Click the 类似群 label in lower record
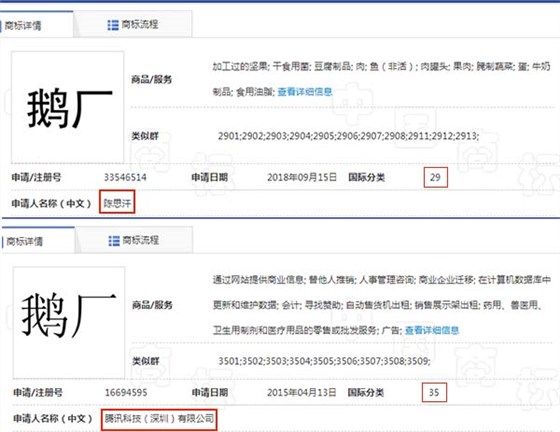The height and width of the screenshot is (432, 560). [145, 361]
